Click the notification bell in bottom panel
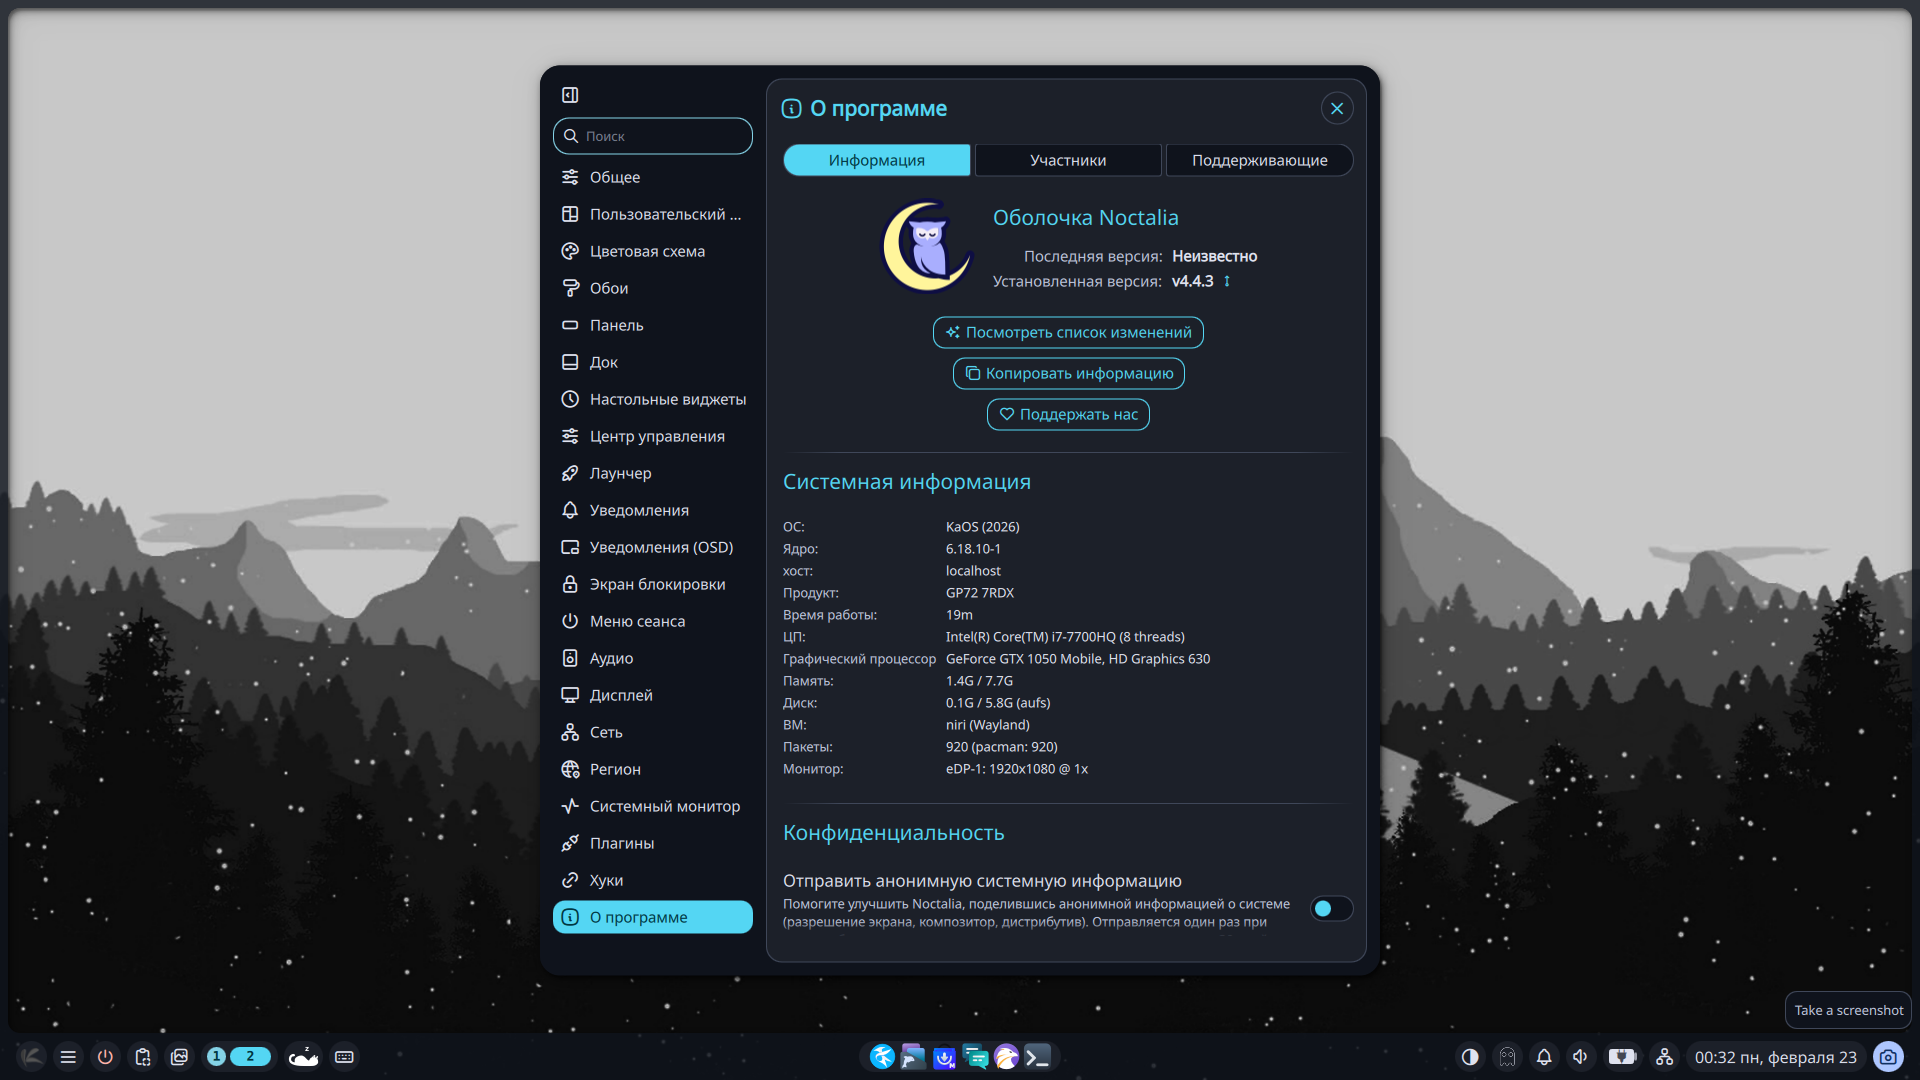 pos(1544,1057)
